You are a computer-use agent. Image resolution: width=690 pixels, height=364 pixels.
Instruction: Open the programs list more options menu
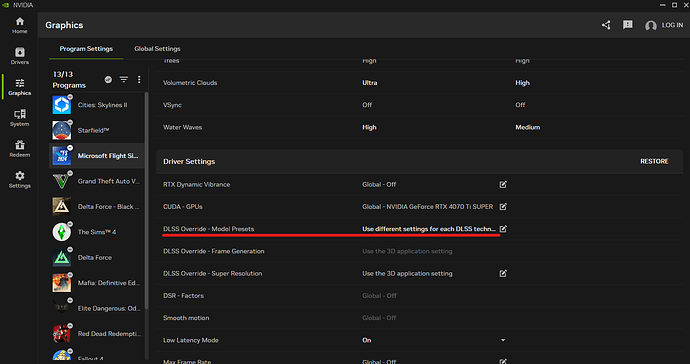click(x=139, y=79)
